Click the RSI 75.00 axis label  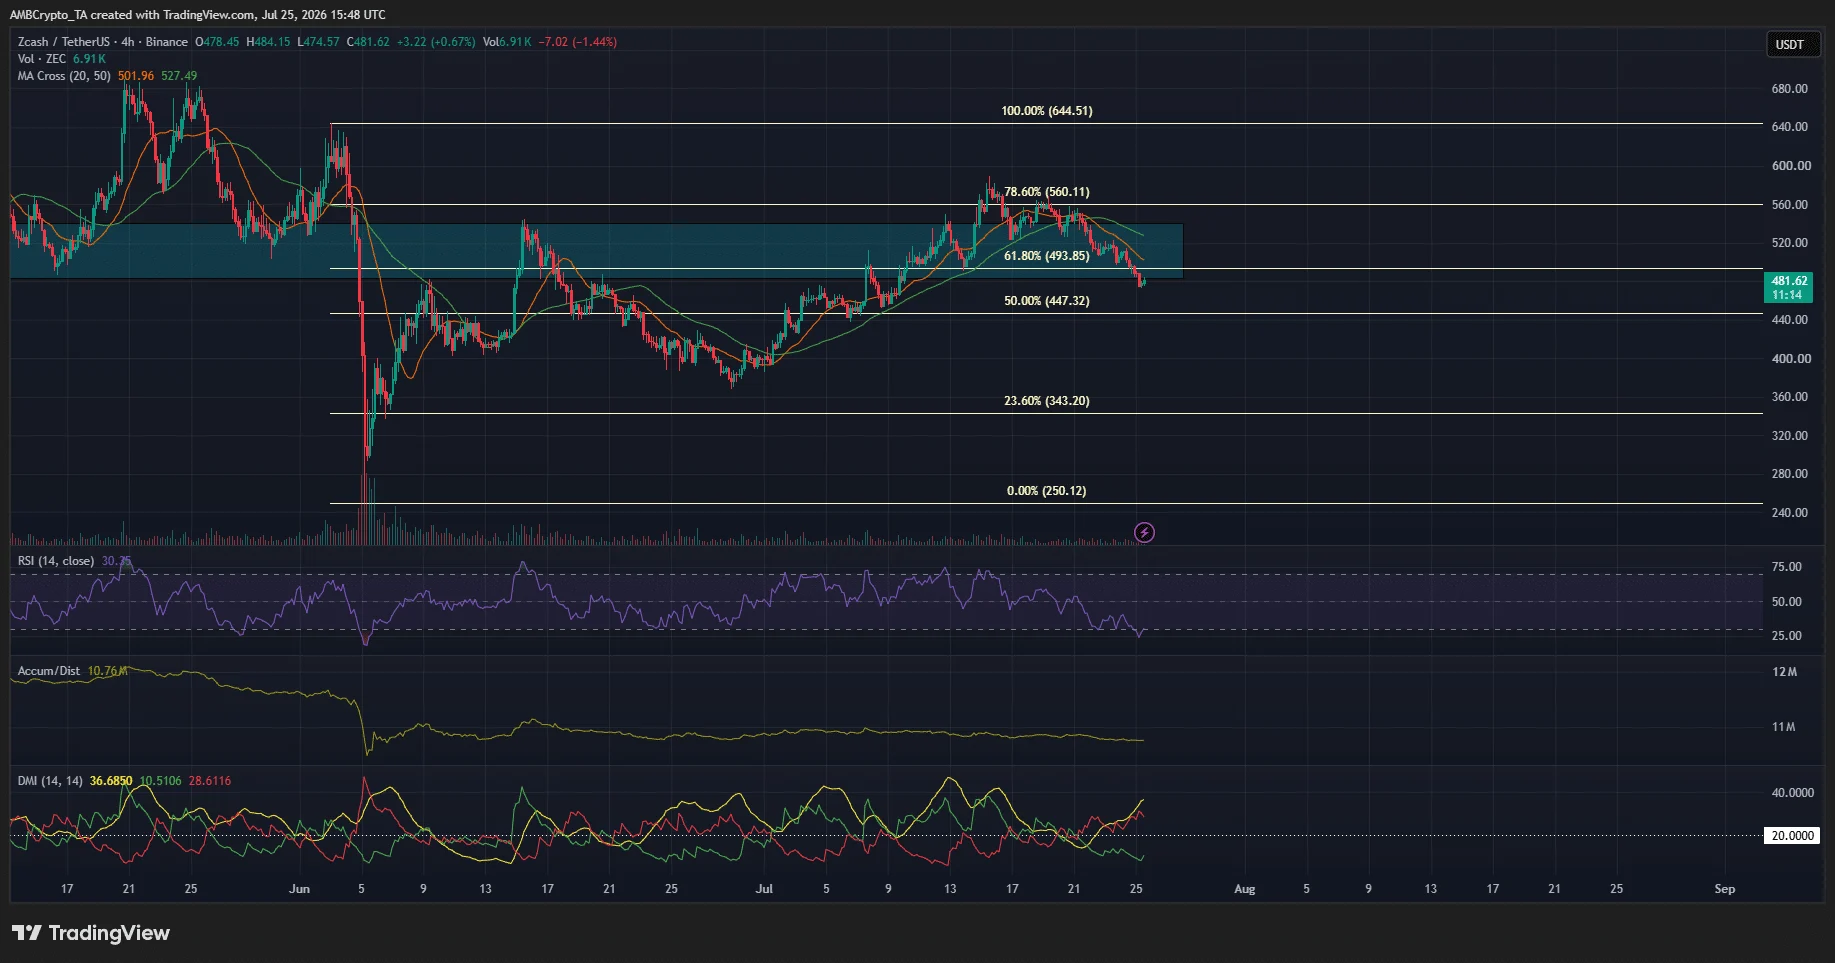point(1786,567)
